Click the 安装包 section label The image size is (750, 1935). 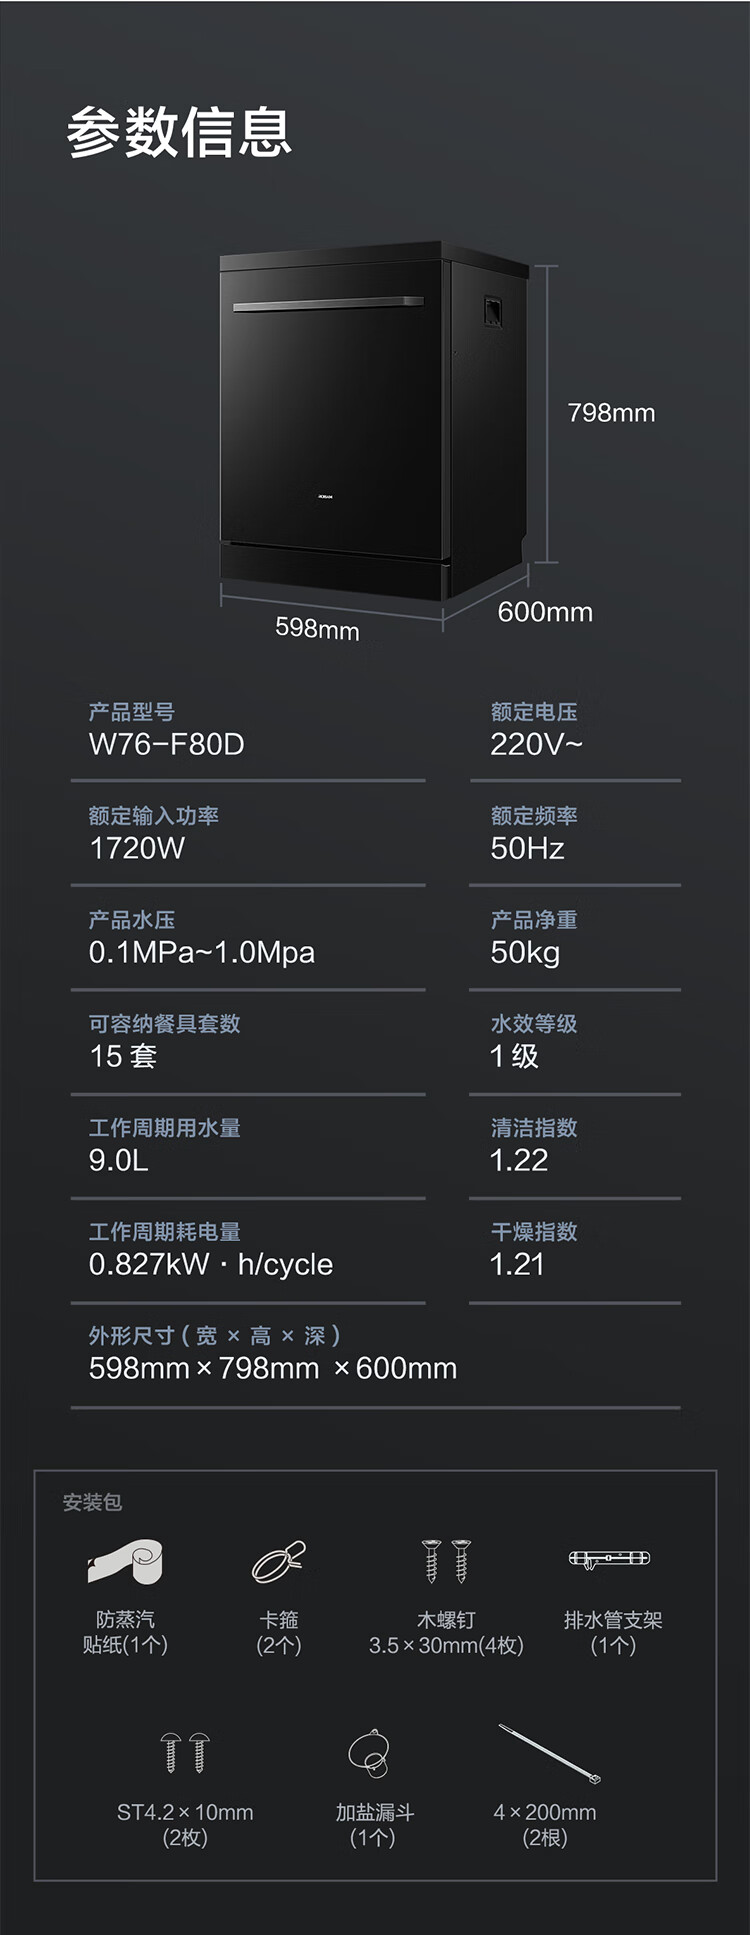pyautogui.click(x=92, y=1502)
